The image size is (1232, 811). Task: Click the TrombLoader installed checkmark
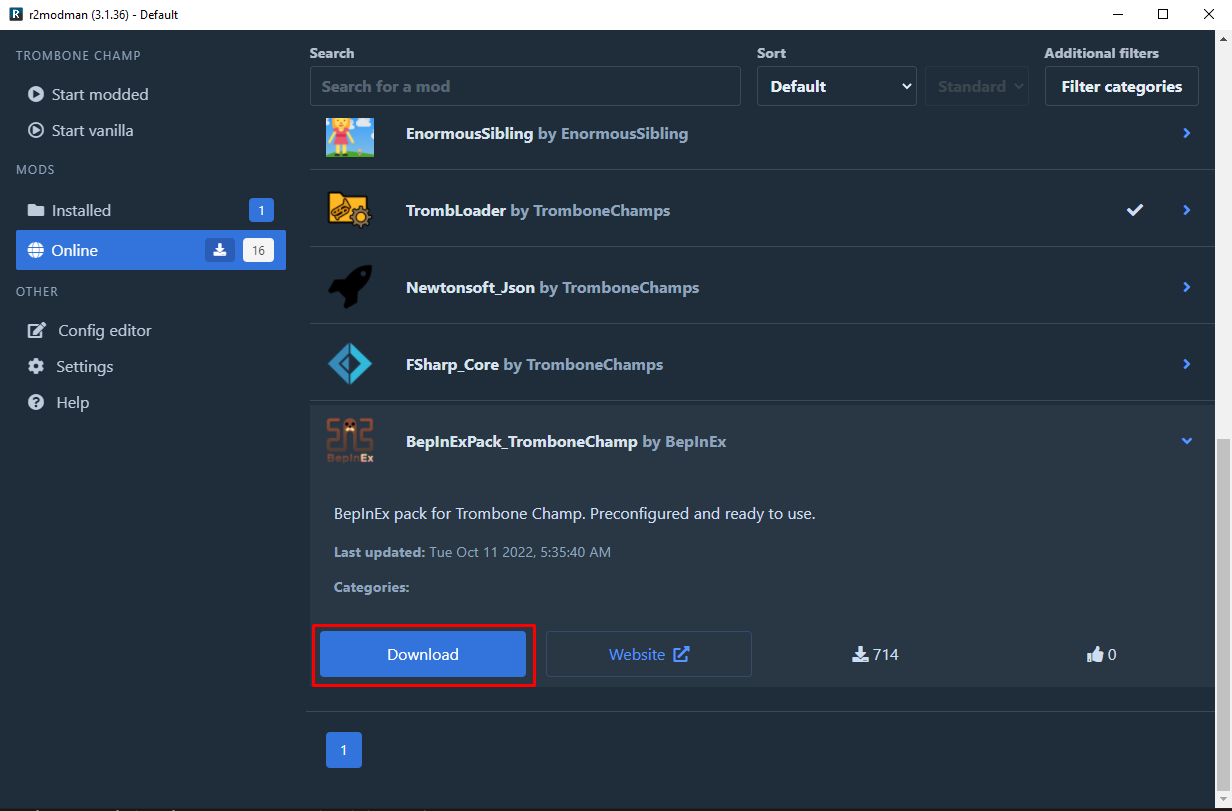[1135, 210]
